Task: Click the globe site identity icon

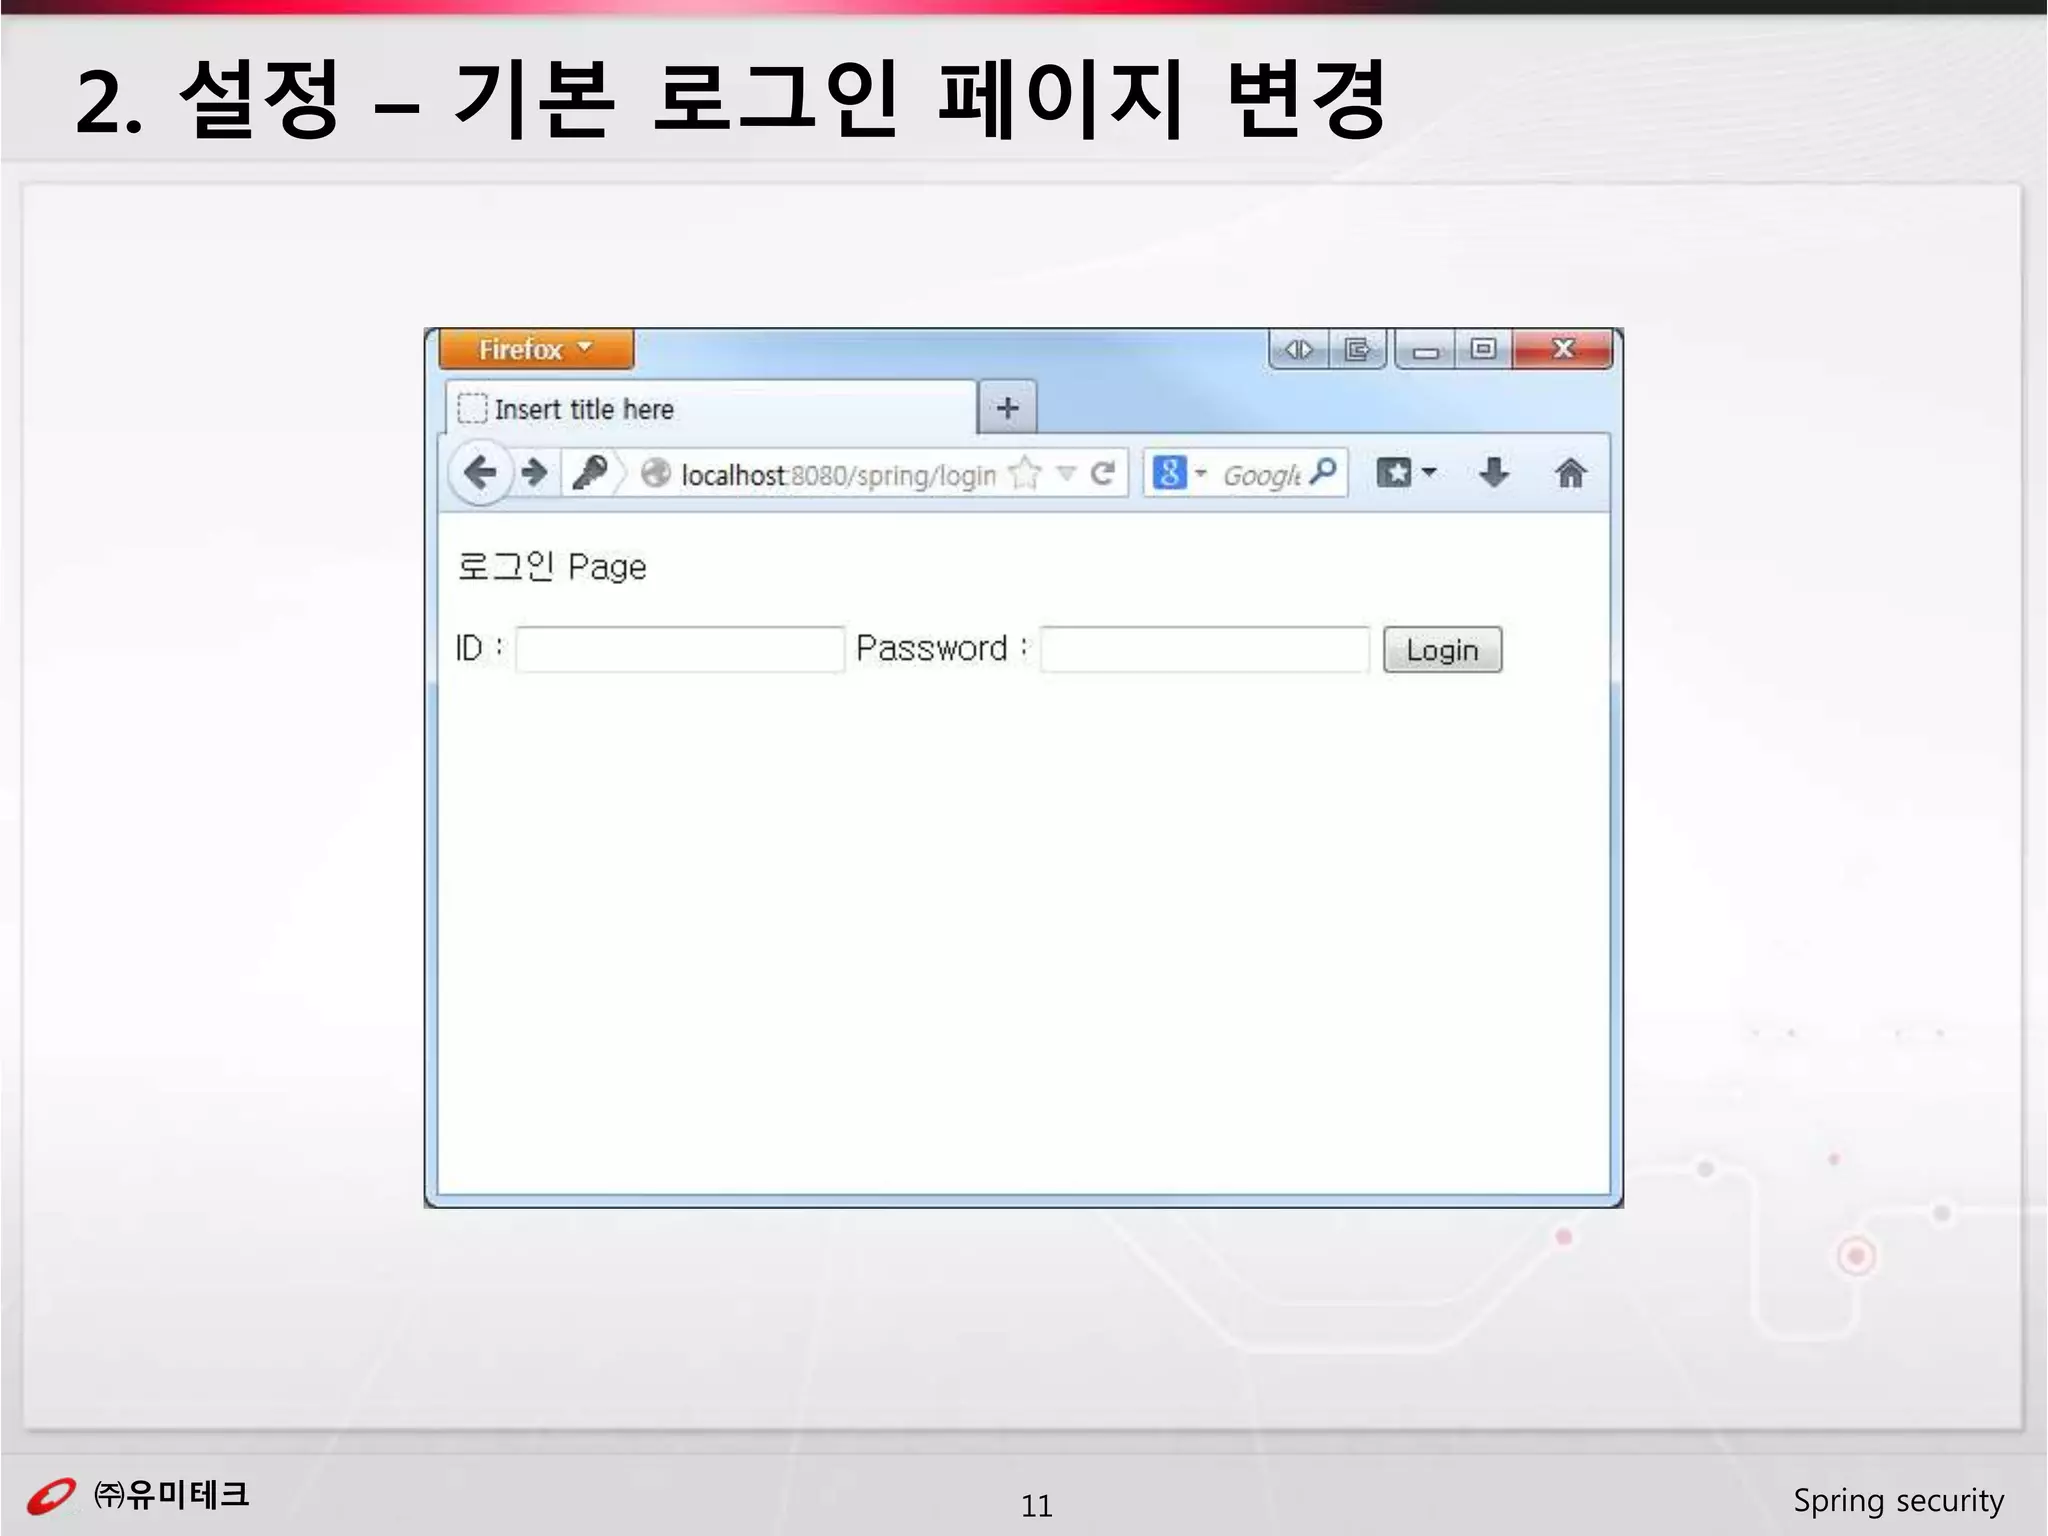Action: [x=655, y=473]
